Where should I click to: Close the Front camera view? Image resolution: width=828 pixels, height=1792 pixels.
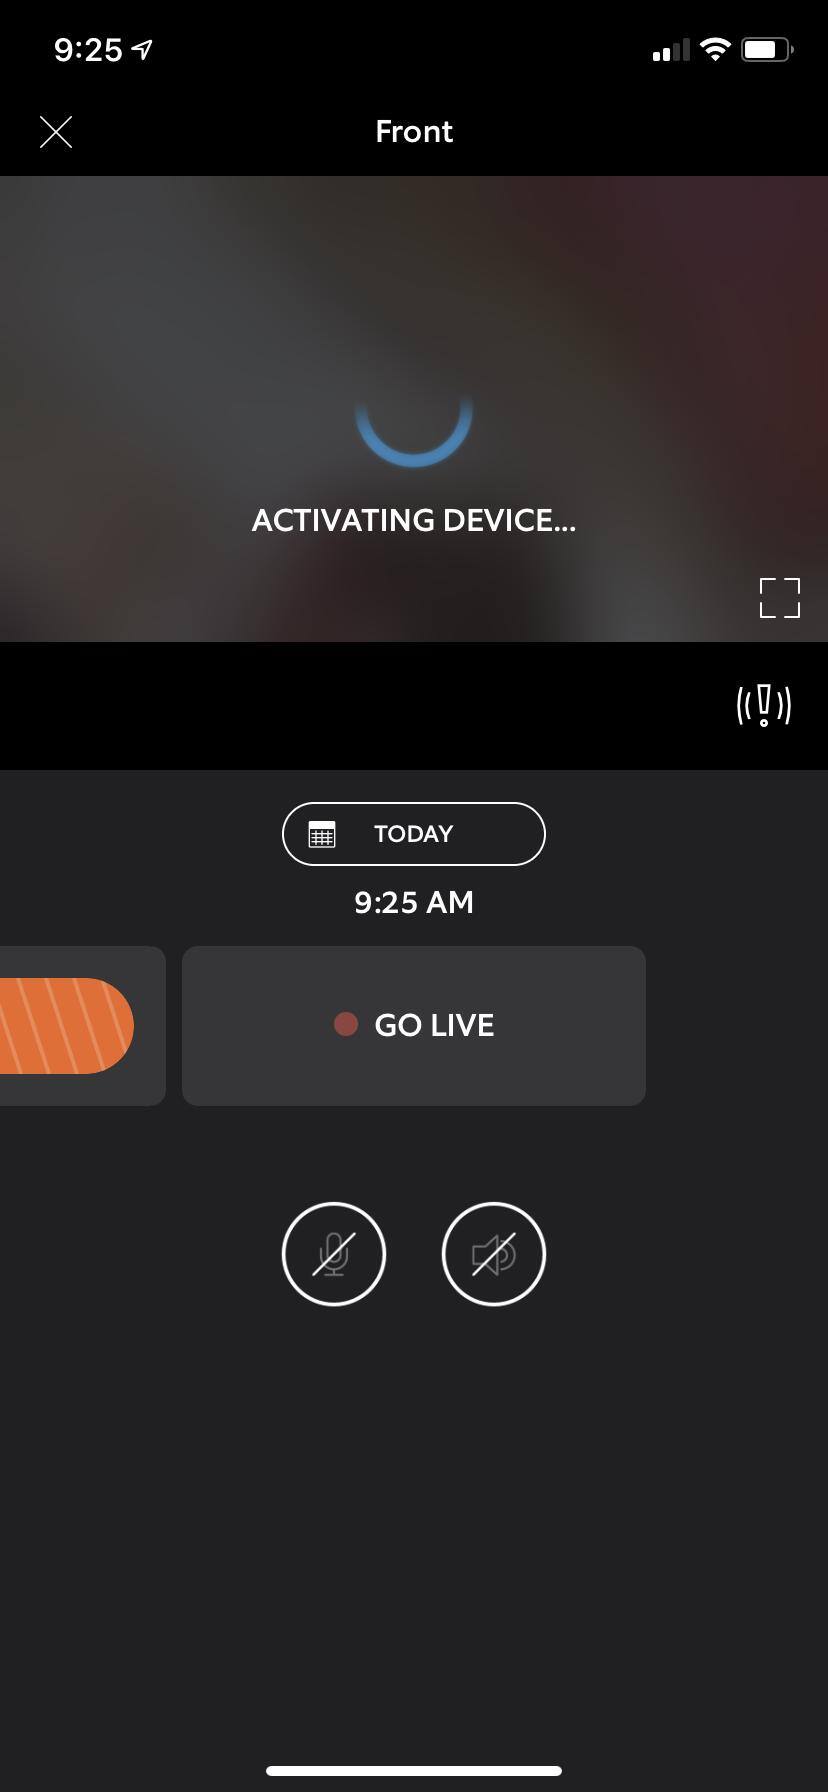(x=56, y=132)
